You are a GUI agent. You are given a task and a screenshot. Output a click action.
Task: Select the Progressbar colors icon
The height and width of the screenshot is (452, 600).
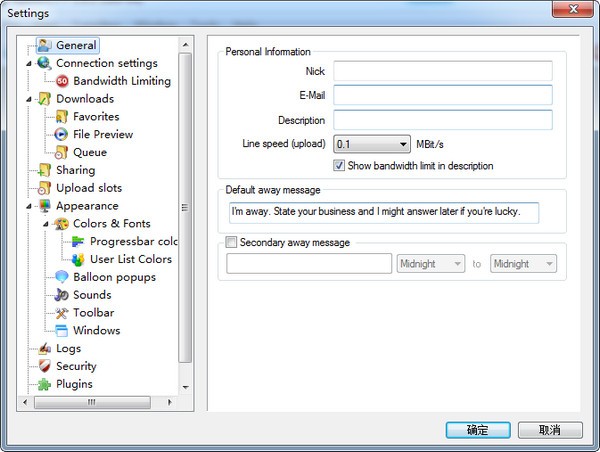click(78, 241)
